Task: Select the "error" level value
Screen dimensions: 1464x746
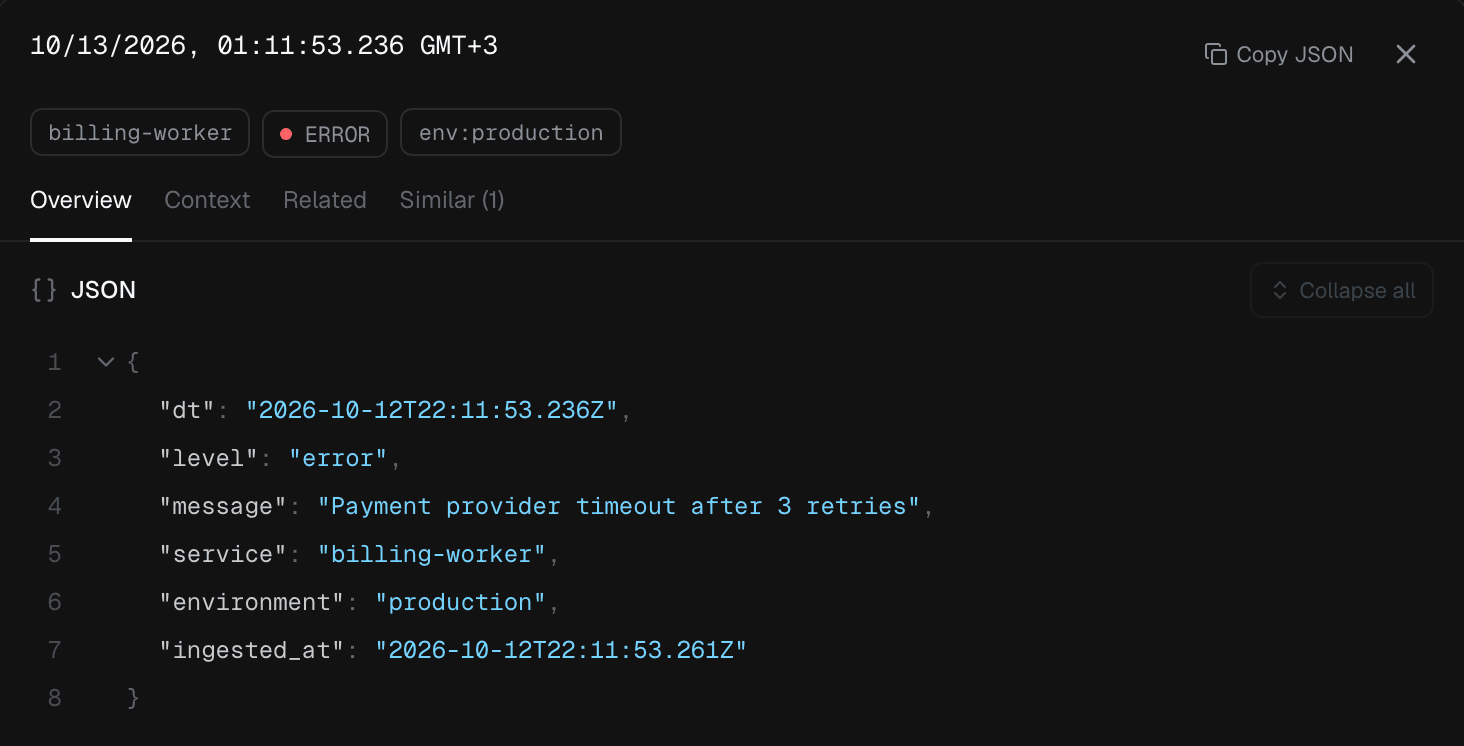Action: [338, 458]
